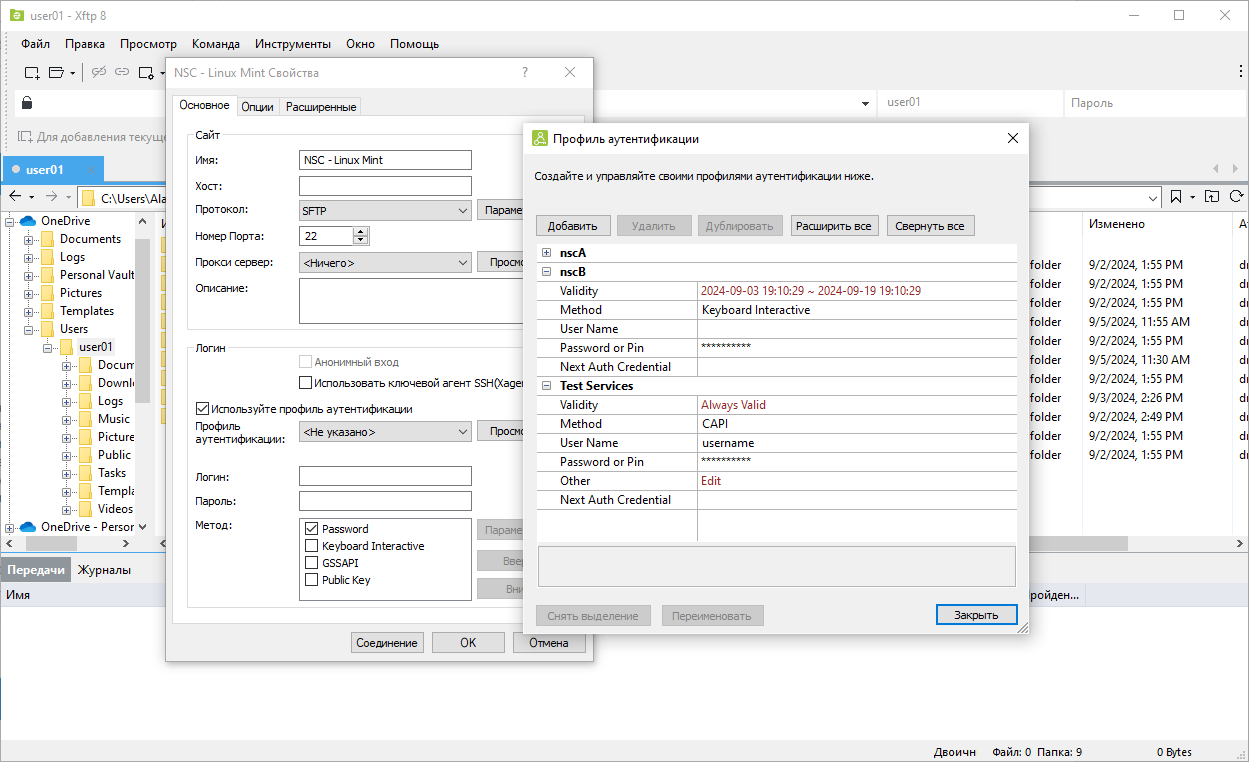Click the padlock icon in address bar
Screen dimensions: 1249x762
point(27,103)
